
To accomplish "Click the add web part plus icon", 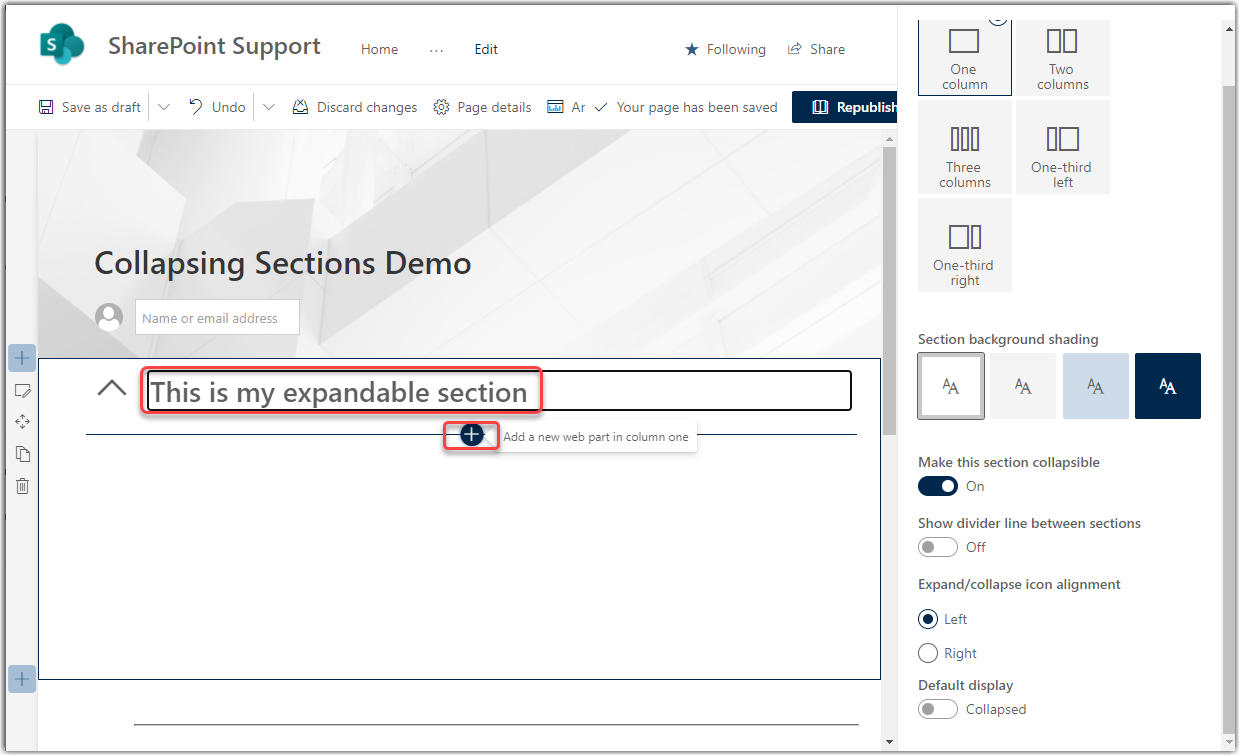I will click(x=471, y=435).
